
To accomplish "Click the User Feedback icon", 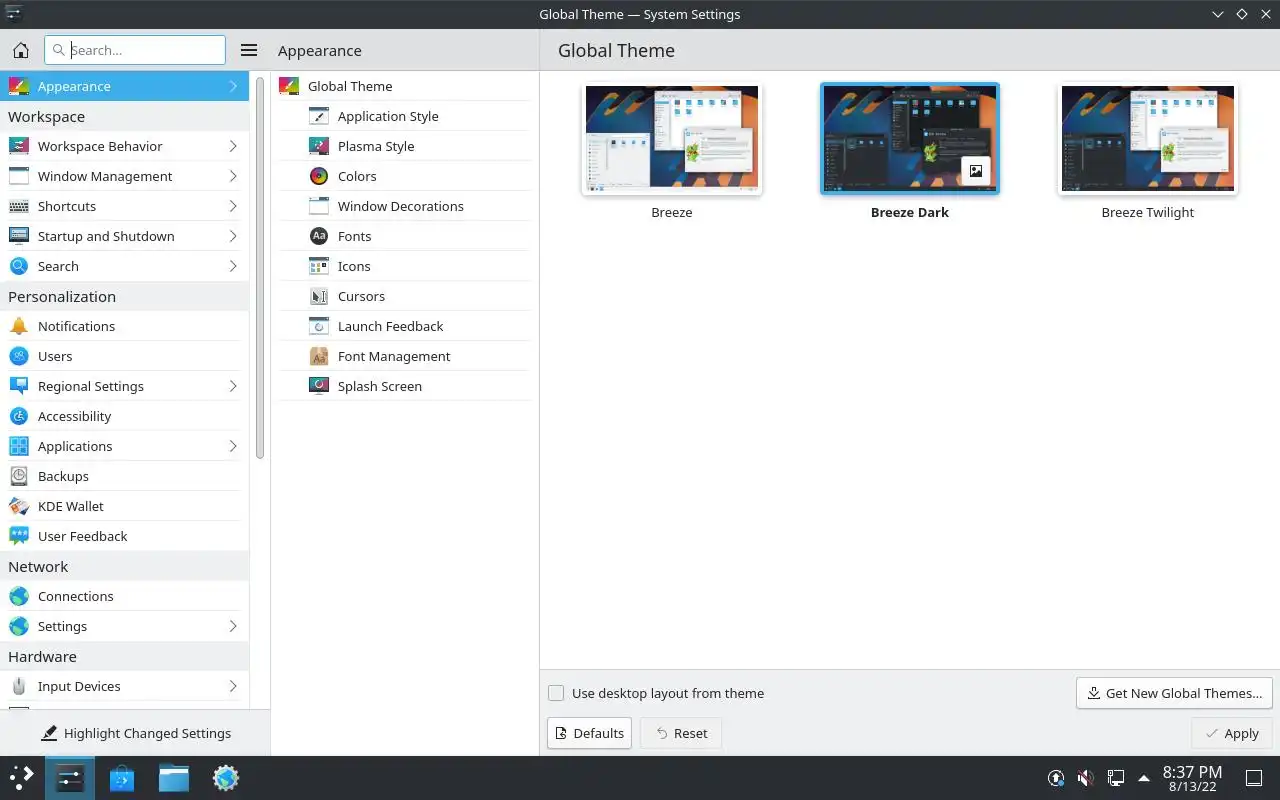I will pos(19,536).
